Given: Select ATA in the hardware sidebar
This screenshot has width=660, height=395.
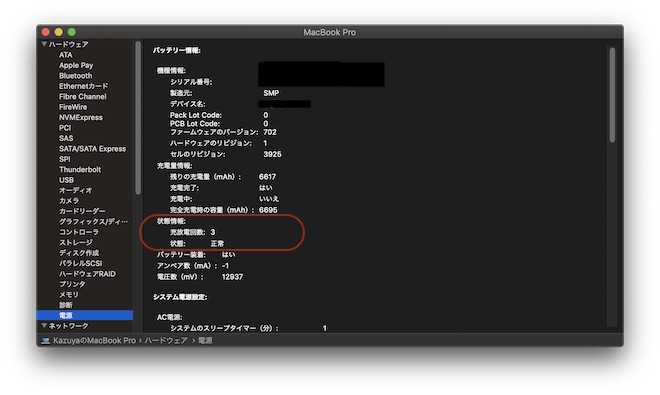Looking at the screenshot, I should click(66, 55).
